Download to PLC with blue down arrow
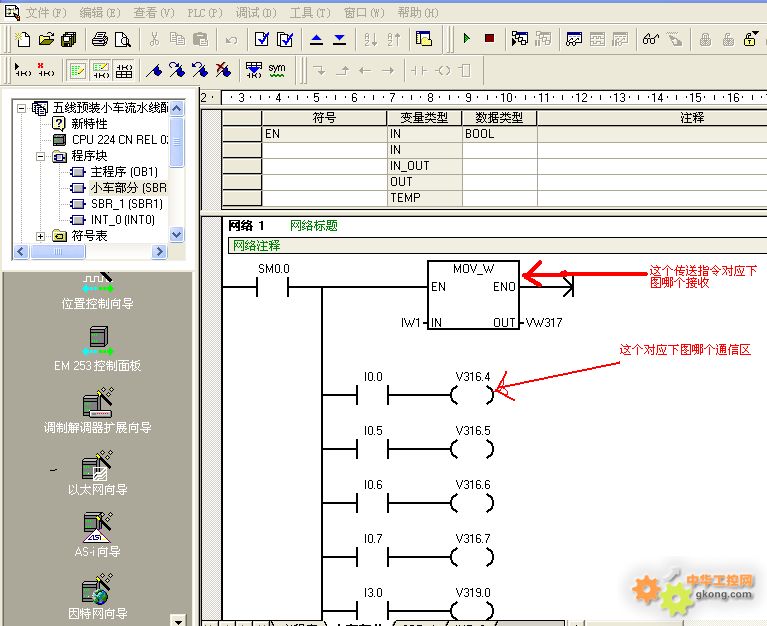The height and width of the screenshot is (626, 767). point(339,40)
